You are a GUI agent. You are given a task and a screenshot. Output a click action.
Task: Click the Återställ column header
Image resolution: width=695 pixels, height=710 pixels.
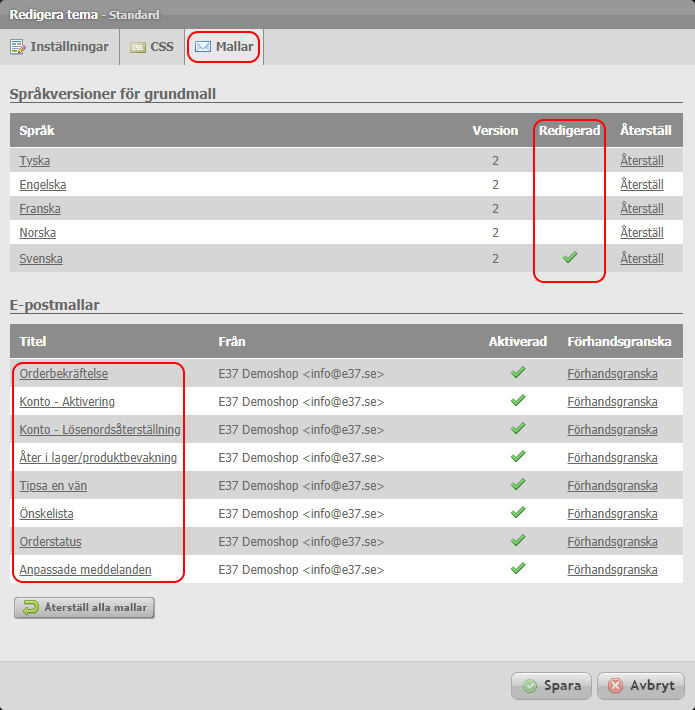(645, 130)
